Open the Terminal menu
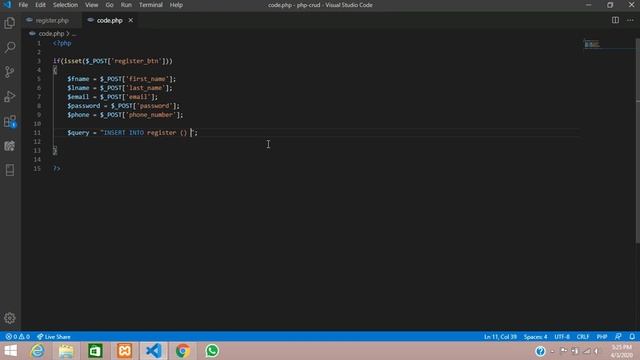This screenshot has width=640, height=360. click(x=151, y=5)
